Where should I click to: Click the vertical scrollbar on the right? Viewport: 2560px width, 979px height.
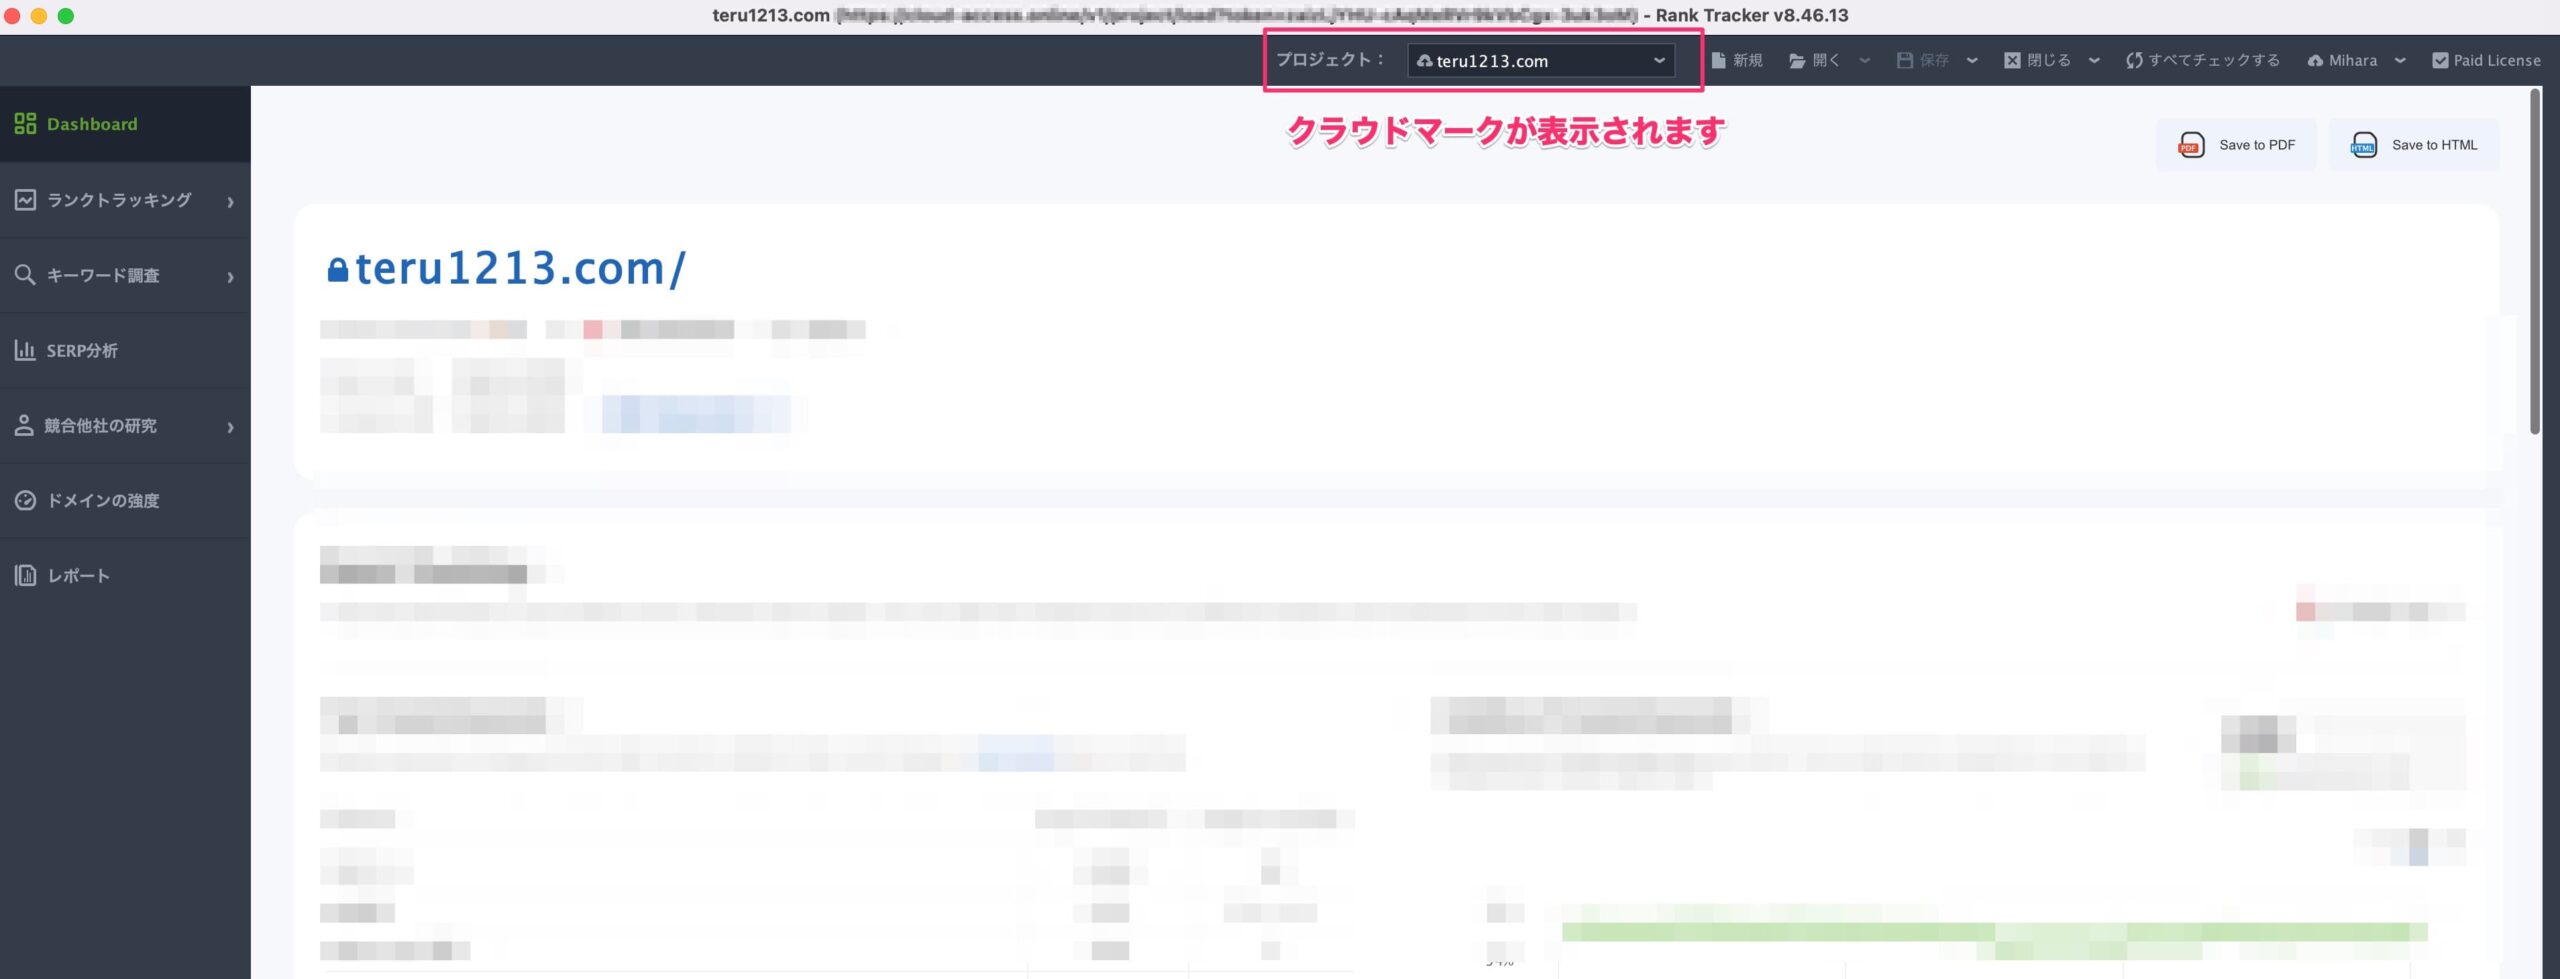(x=2535, y=262)
